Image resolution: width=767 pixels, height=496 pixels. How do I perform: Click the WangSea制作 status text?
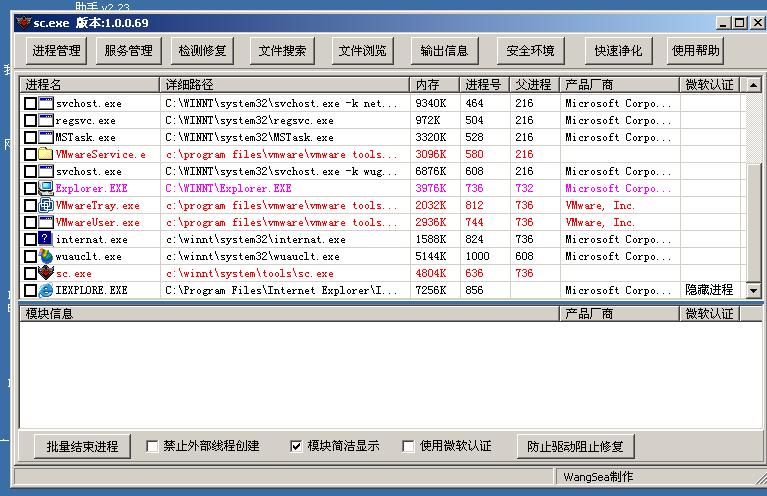[x=598, y=477]
